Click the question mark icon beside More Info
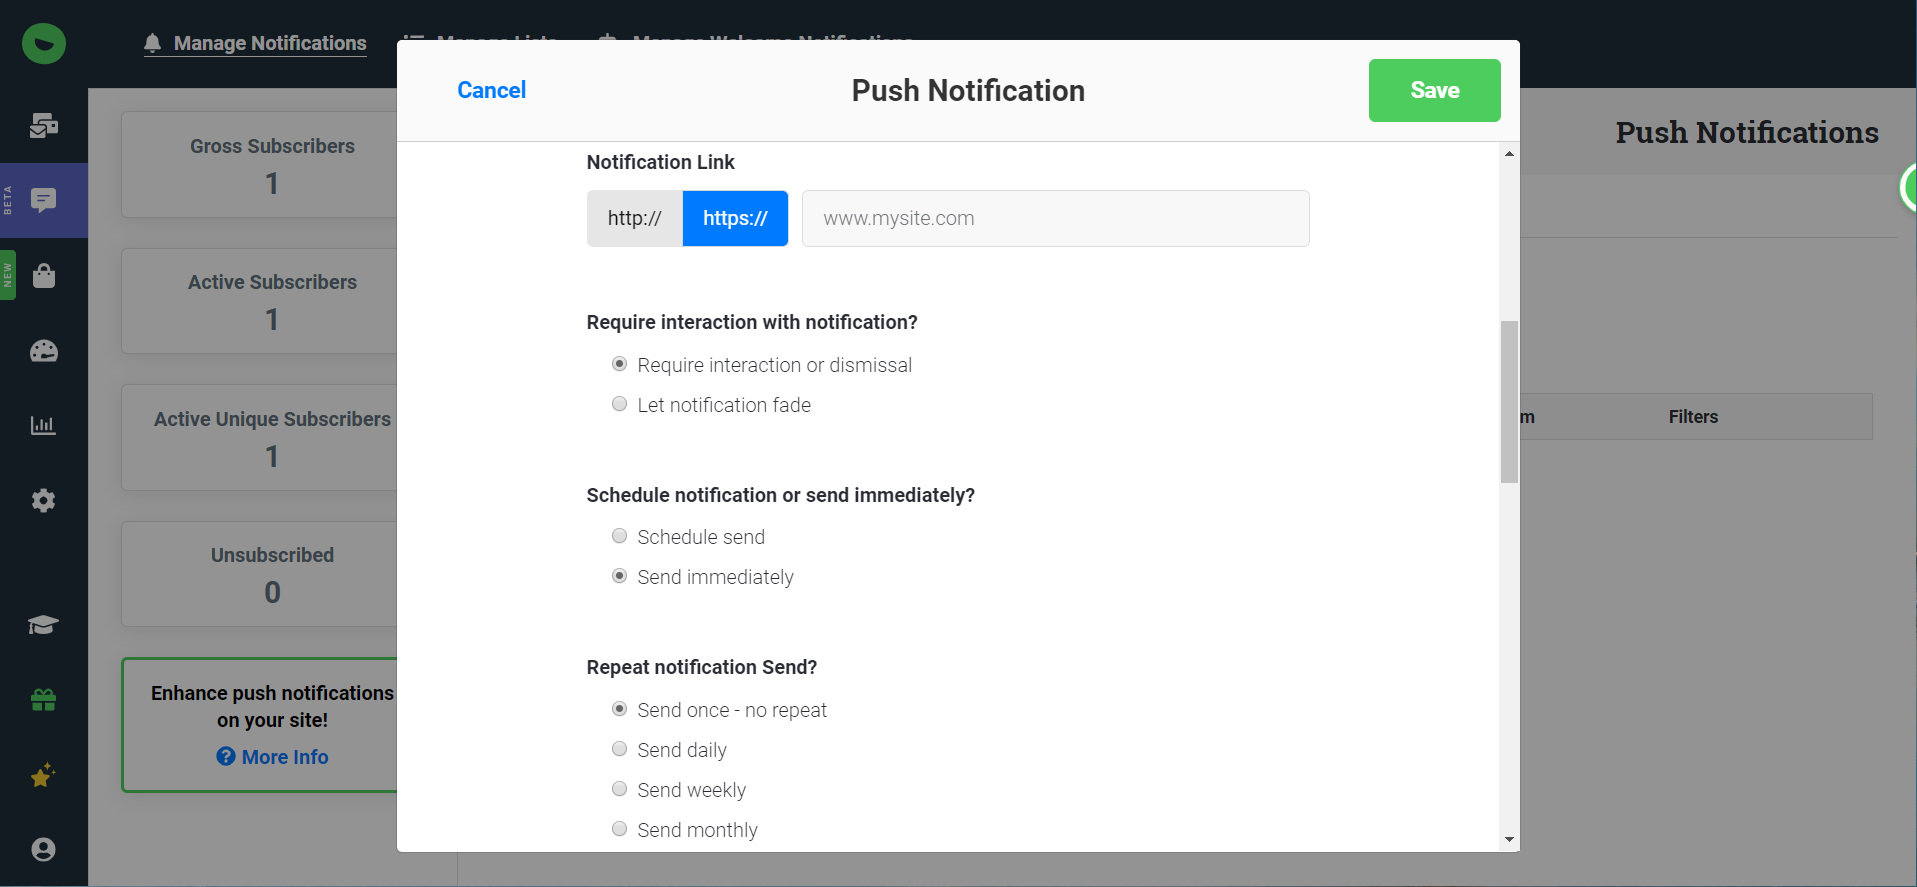1917x887 pixels. tap(226, 756)
